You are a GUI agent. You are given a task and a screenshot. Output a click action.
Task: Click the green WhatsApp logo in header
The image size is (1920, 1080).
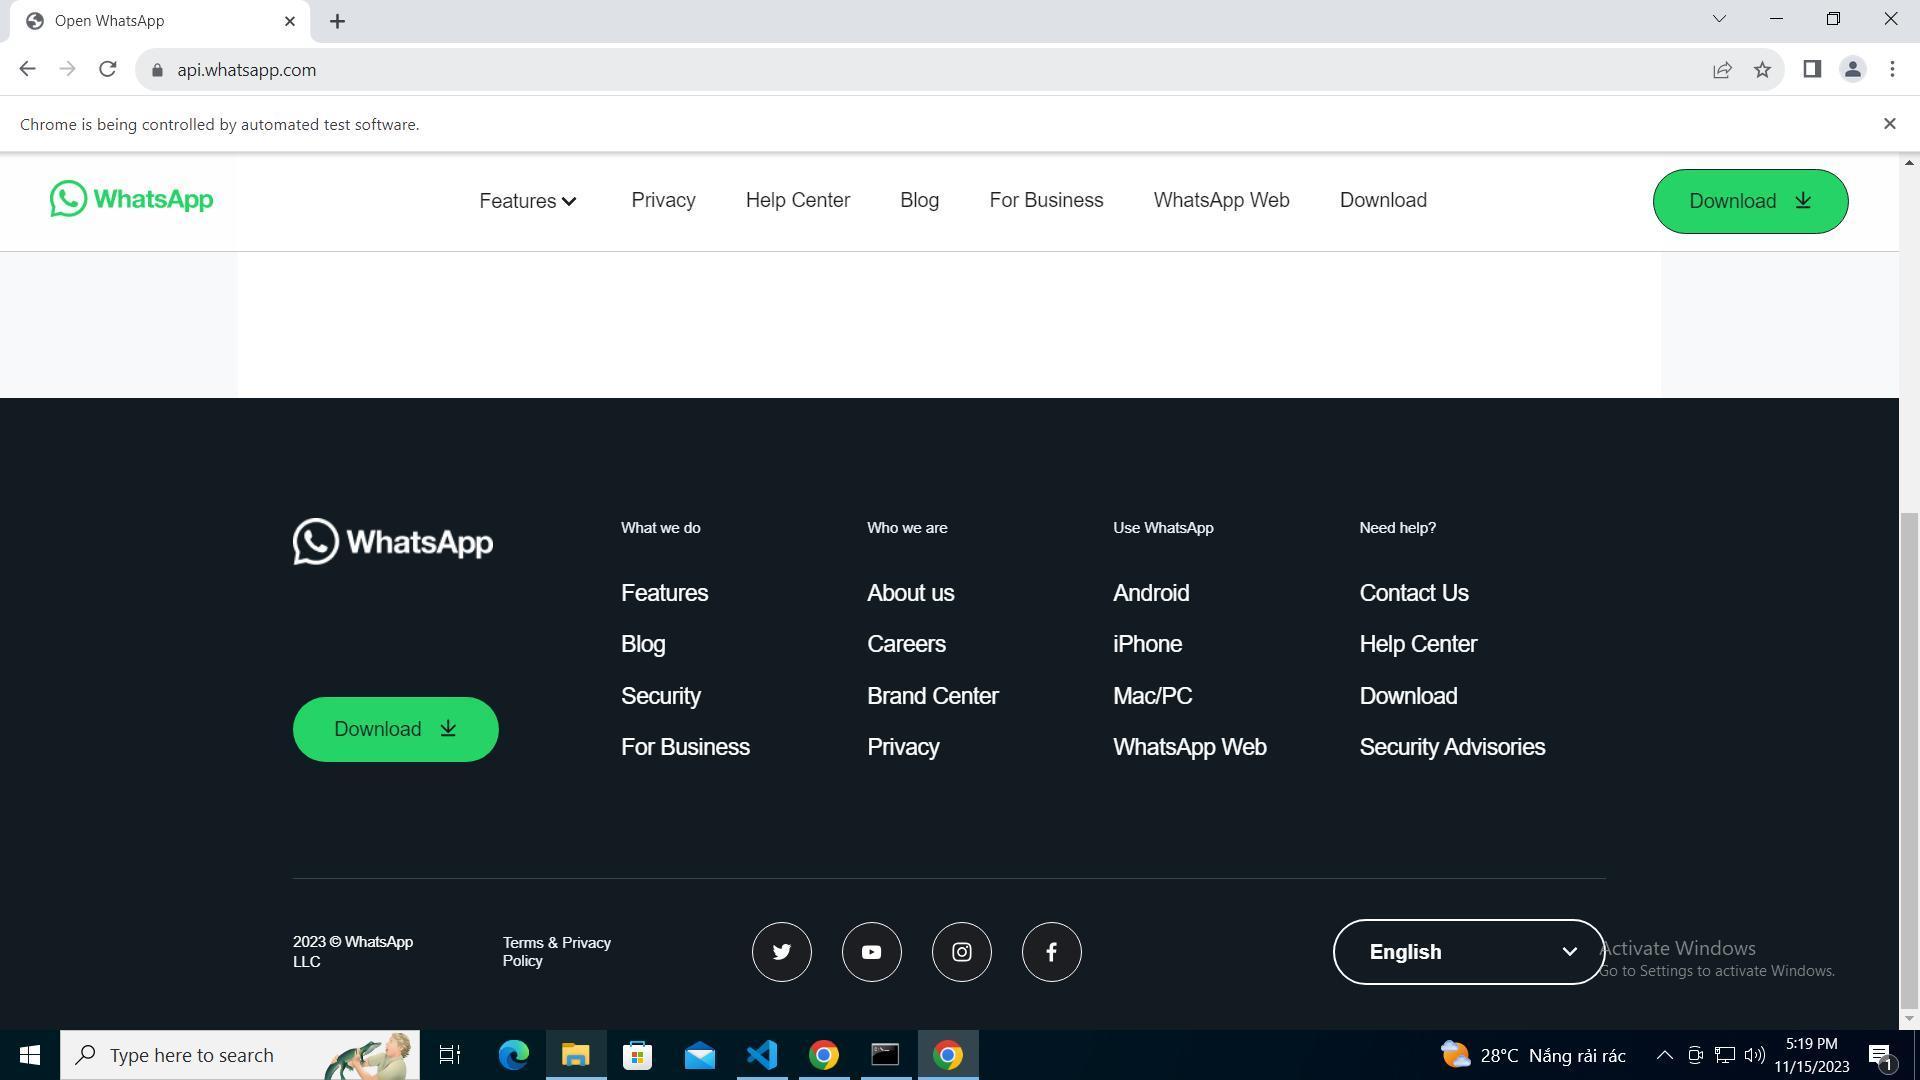click(131, 199)
